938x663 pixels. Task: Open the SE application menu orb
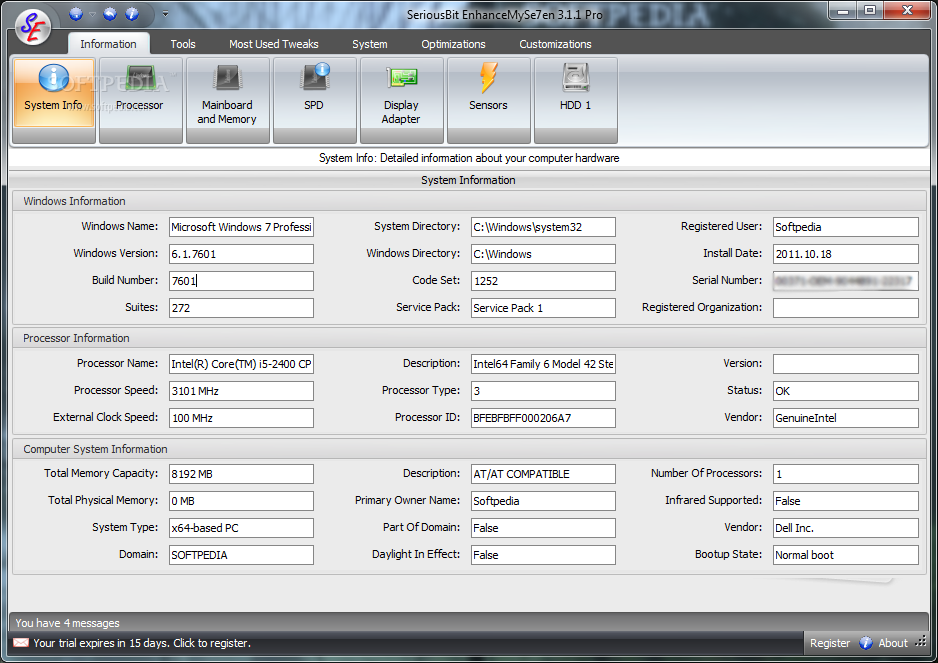32,27
